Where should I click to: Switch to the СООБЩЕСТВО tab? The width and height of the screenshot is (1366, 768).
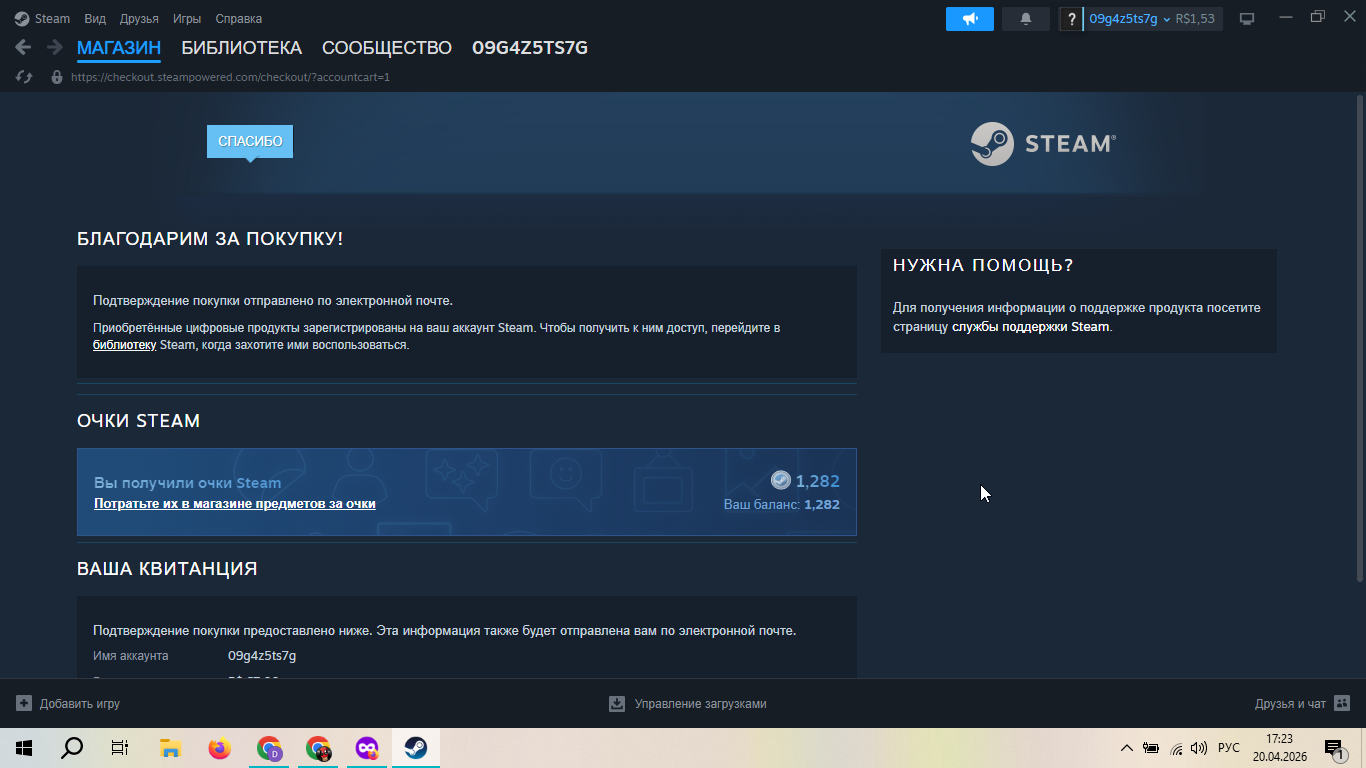387,48
